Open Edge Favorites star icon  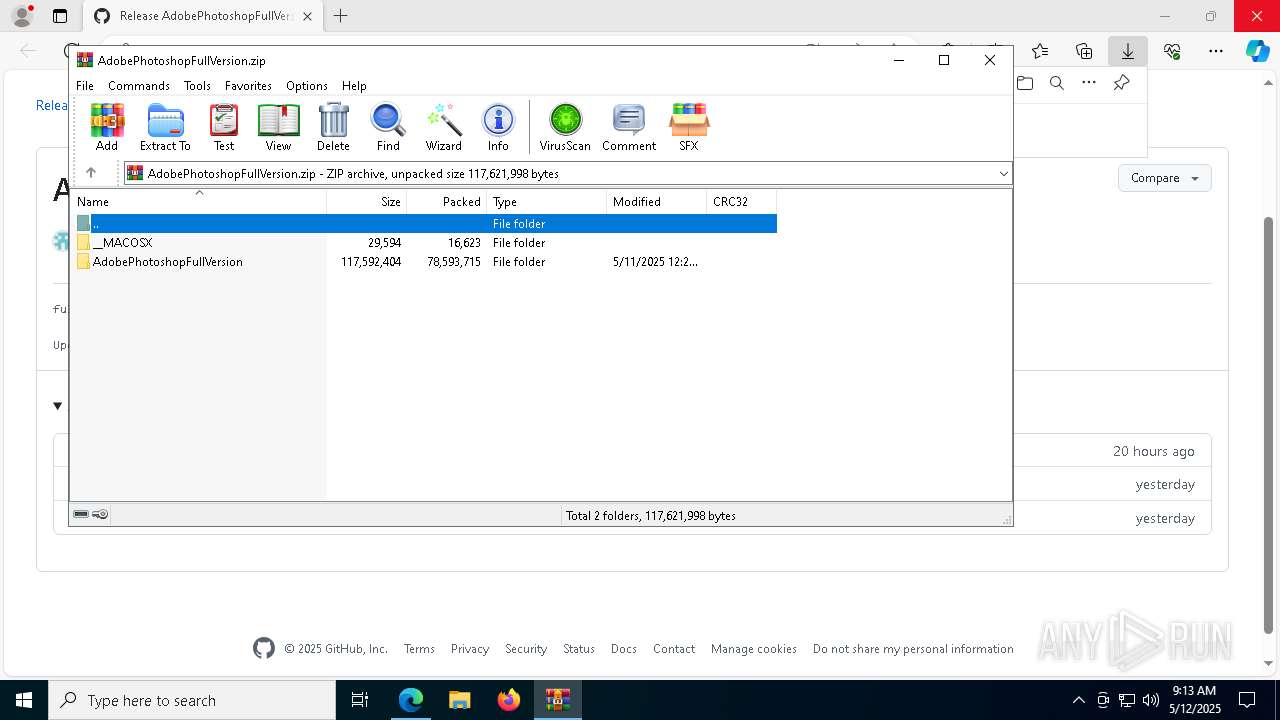pyautogui.click(x=1040, y=51)
